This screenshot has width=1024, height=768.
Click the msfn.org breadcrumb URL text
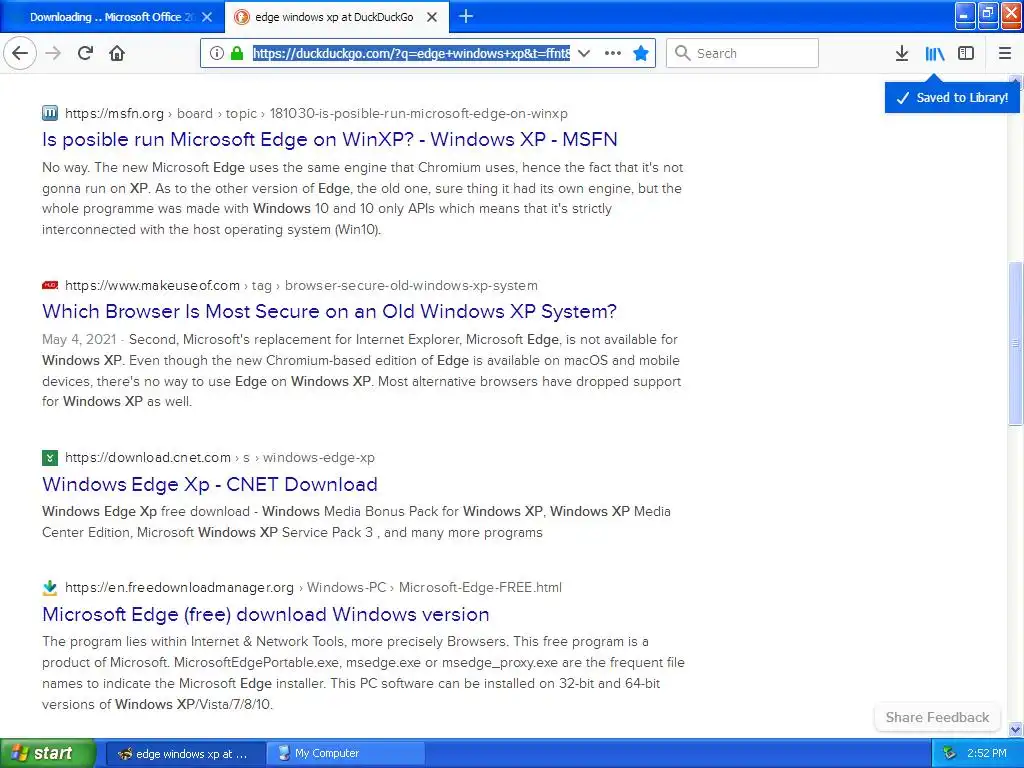click(x=316, y=113)
